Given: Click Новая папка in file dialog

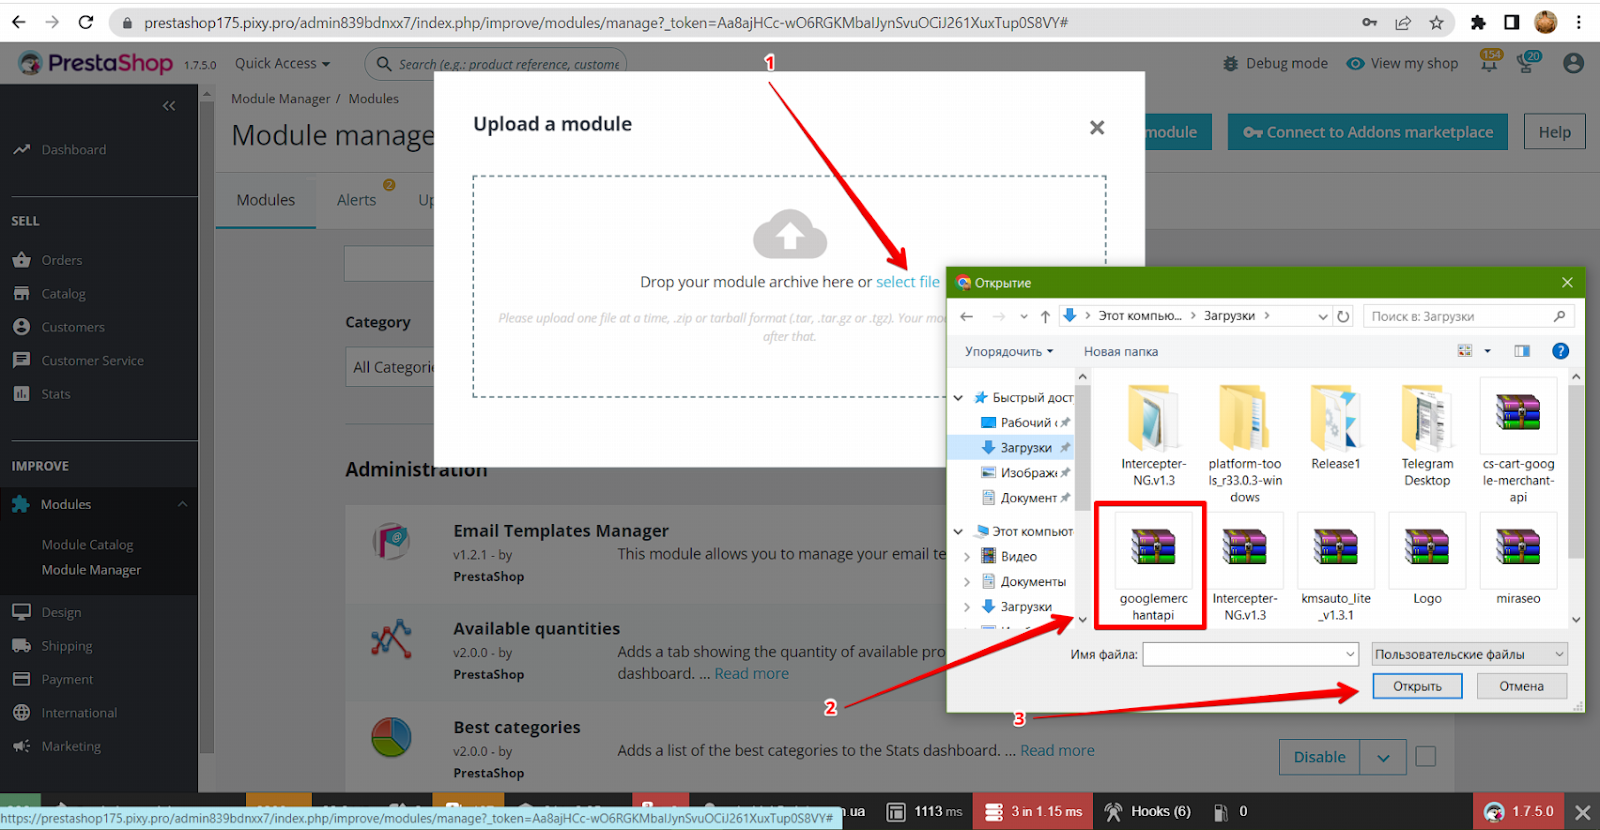Looking at the screenshot, I should pyautogui.click(x=1120, y=351).
